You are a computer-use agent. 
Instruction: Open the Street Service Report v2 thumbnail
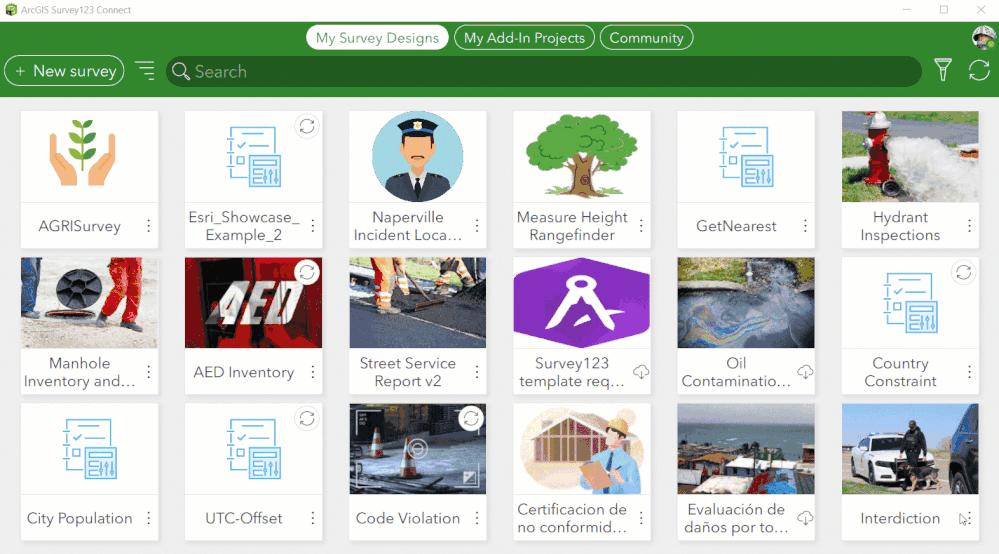[x=417, y=302]
